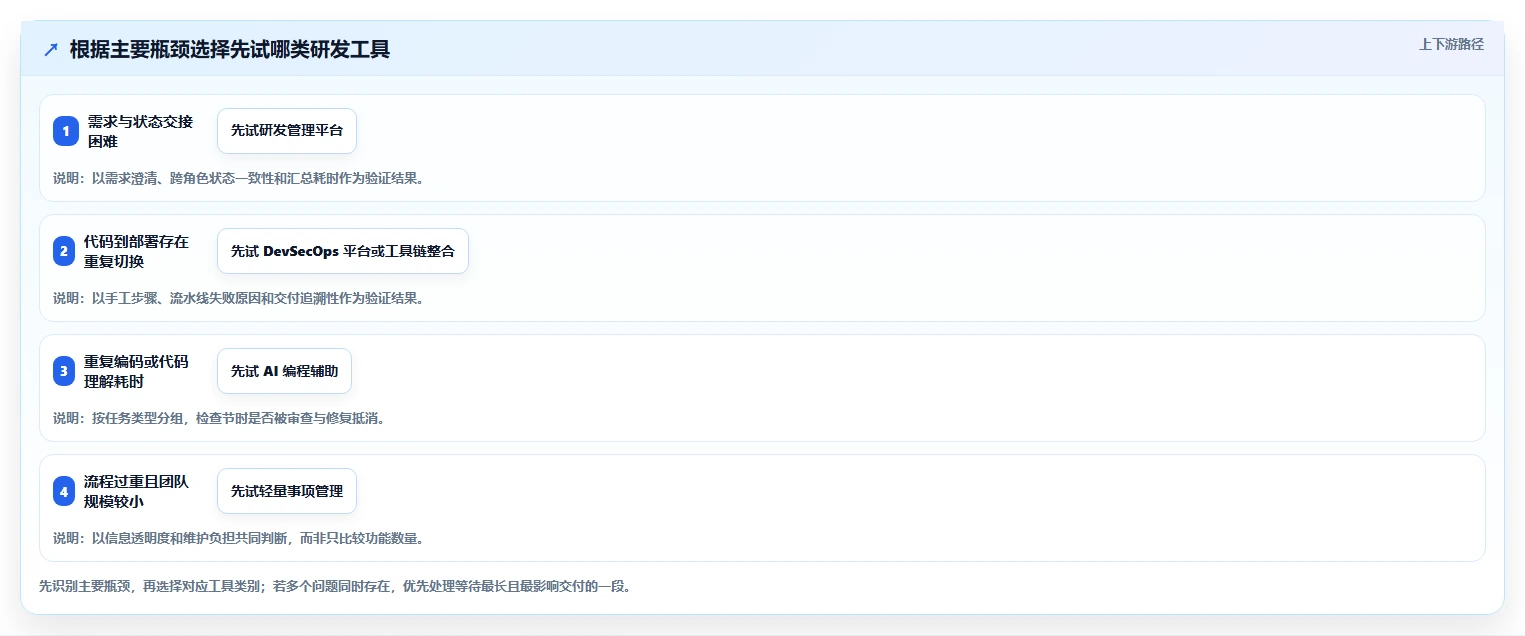Click the number 2 step badge
Screen dimensions: 1525x636
click(x=64, y=251)
